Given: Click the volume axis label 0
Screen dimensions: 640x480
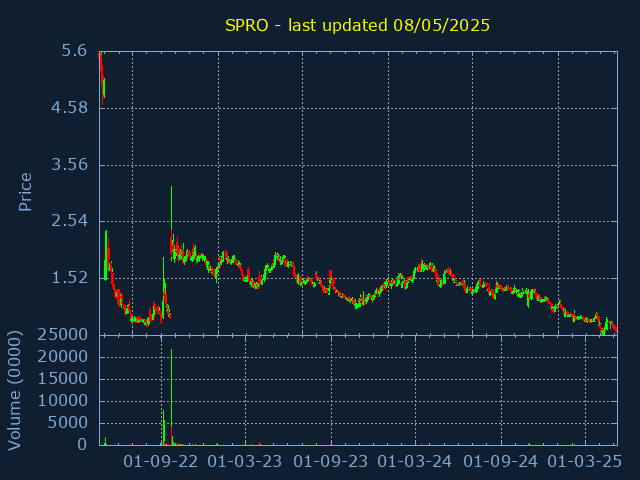Looking at the screenshot, I should coord(82,444).
